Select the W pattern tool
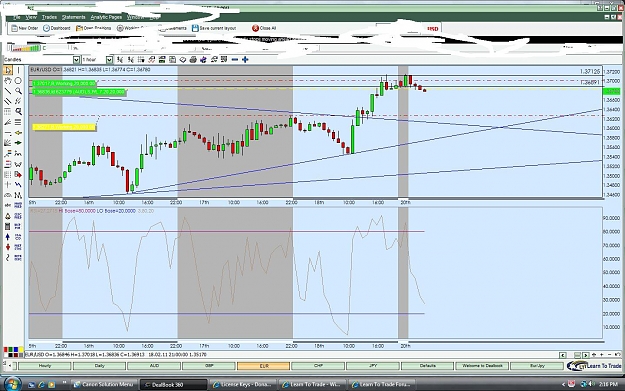Image resolution: width=625 pixels, height=391 pixels. tap(18, 164)
